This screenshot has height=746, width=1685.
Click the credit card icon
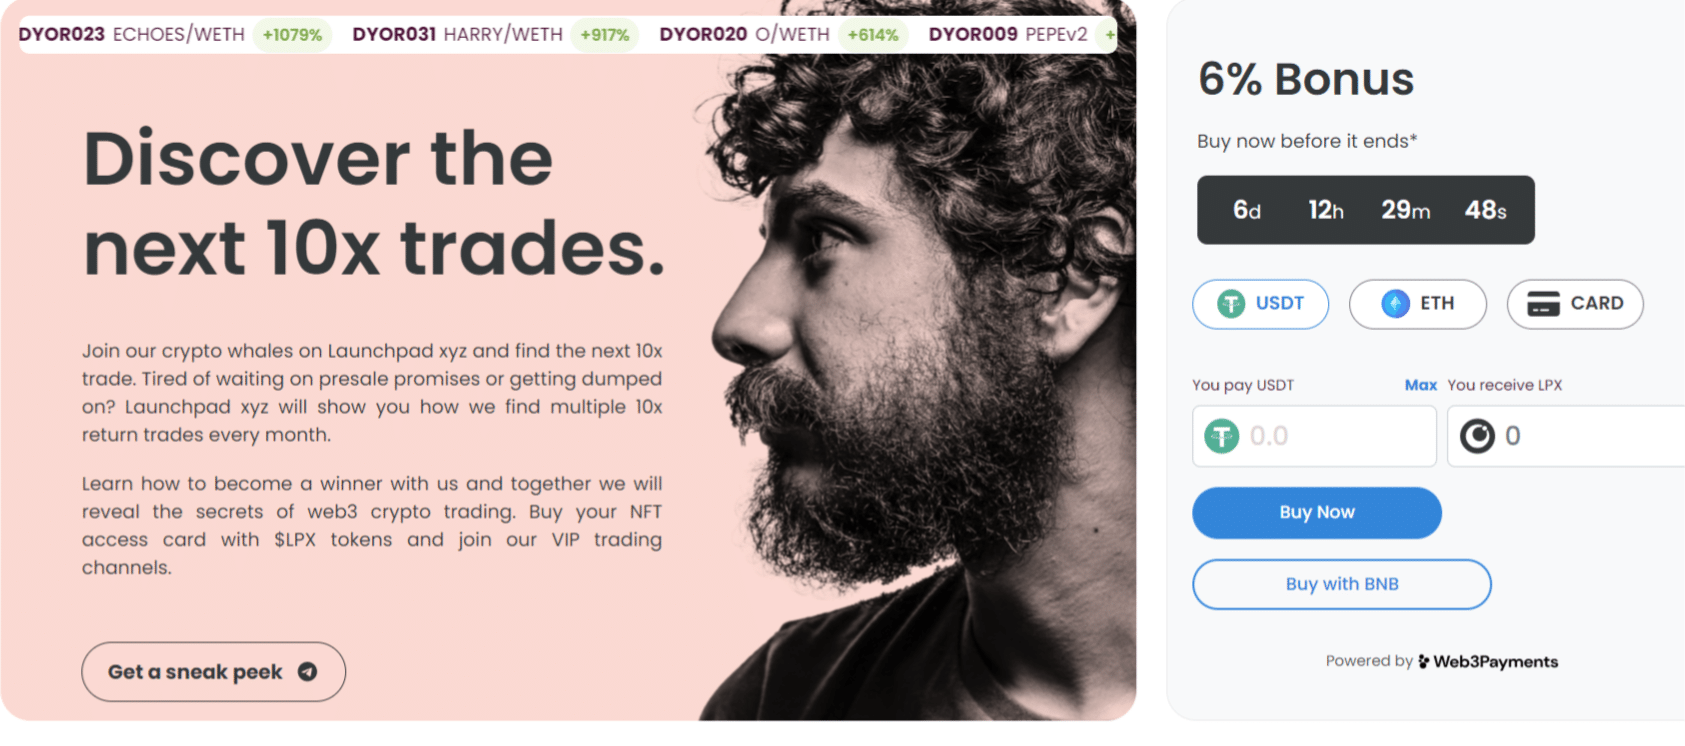1543,303
